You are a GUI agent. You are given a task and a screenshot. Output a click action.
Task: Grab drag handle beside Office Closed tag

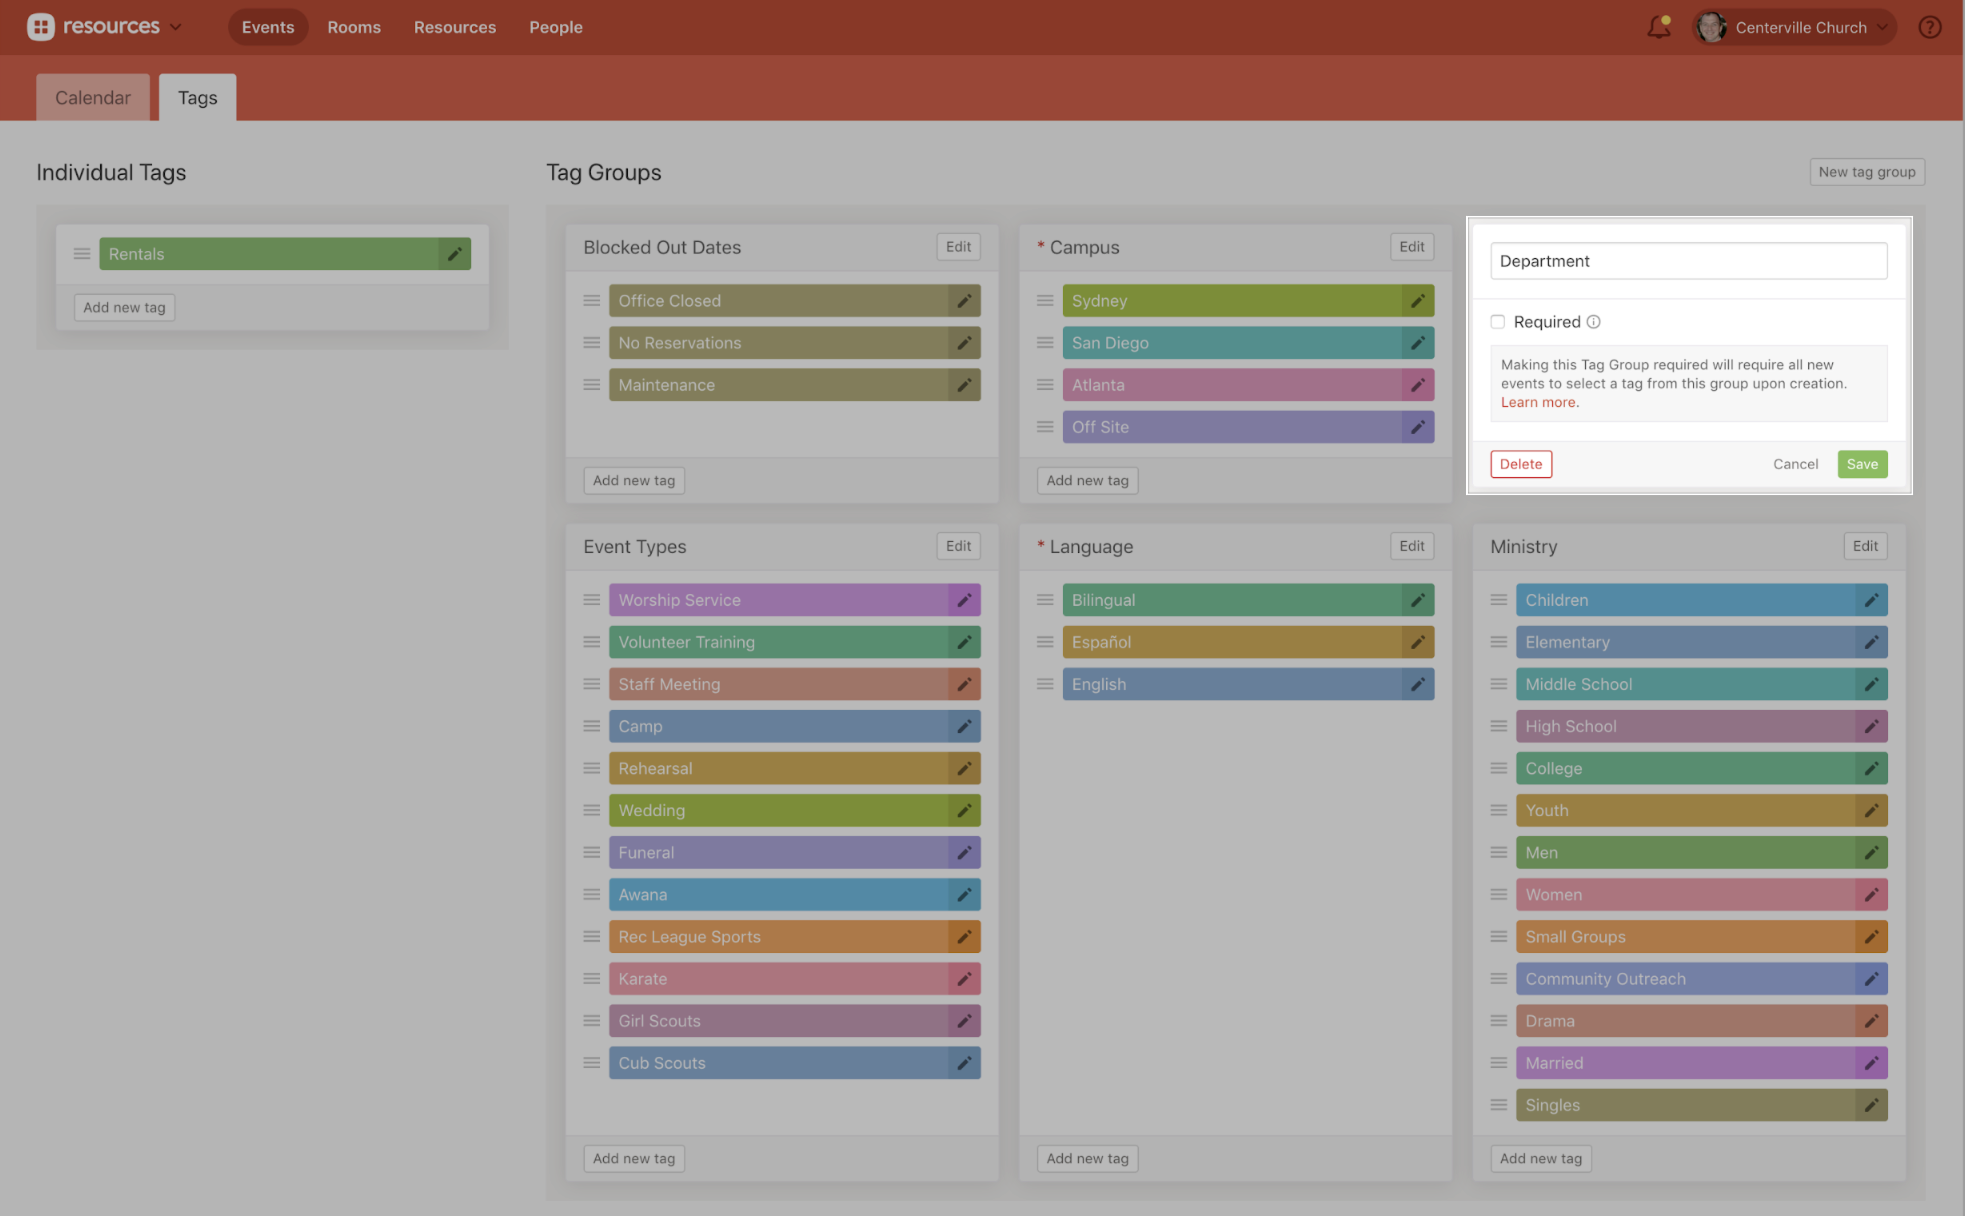592,301
